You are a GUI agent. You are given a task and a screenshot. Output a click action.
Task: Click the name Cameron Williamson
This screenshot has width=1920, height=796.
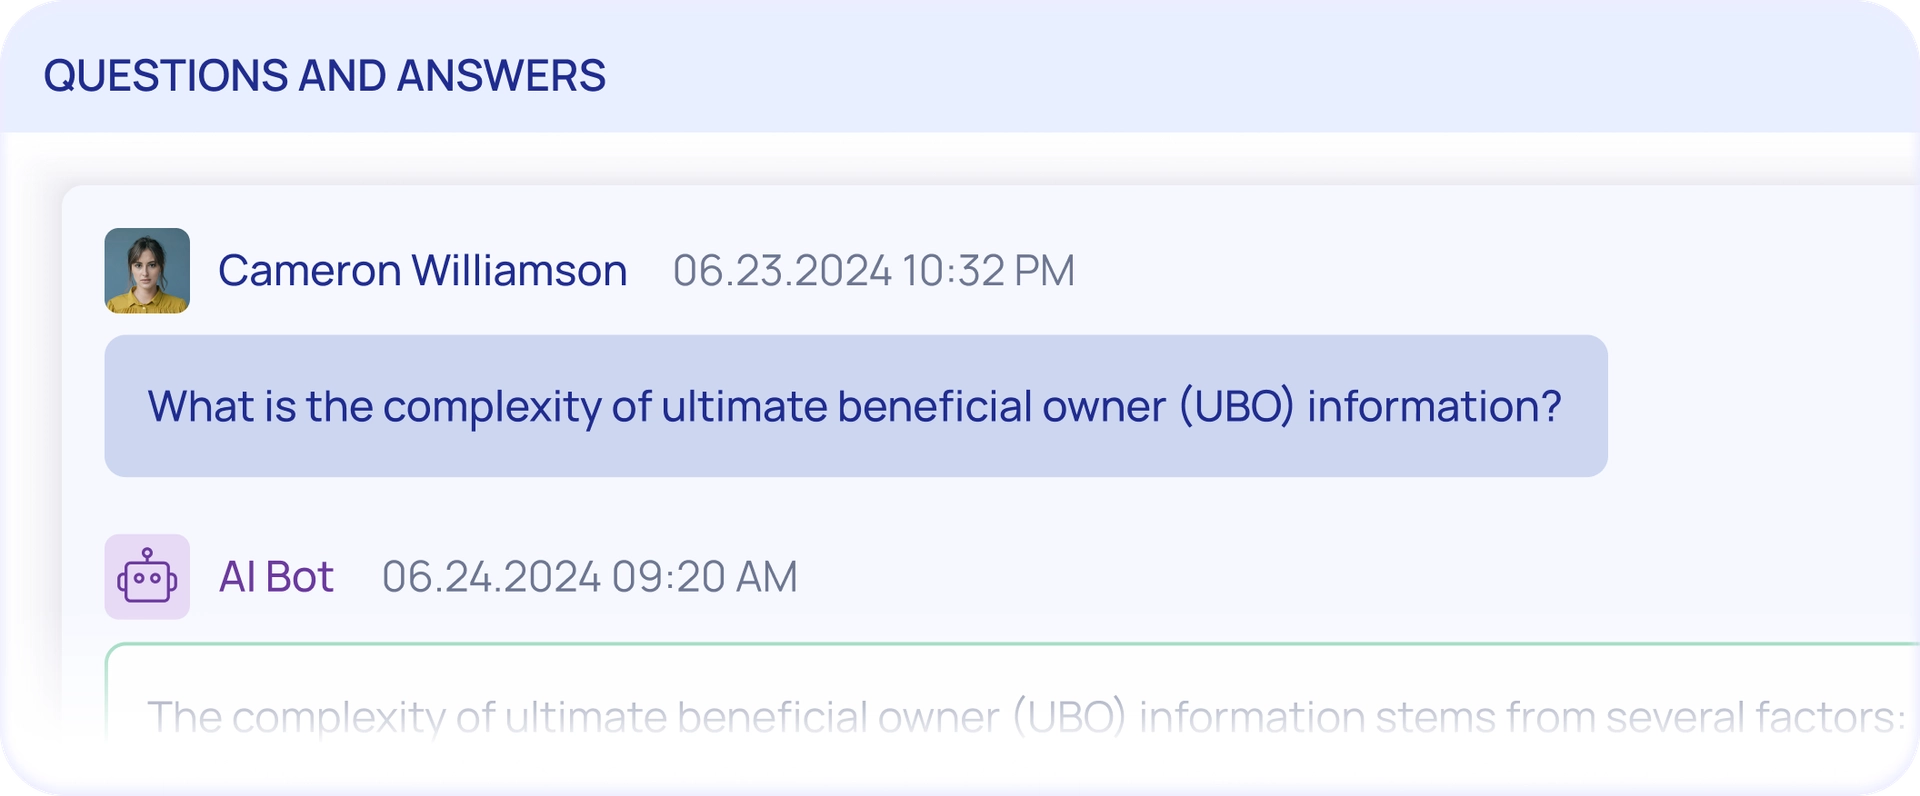tap(423, 270)
